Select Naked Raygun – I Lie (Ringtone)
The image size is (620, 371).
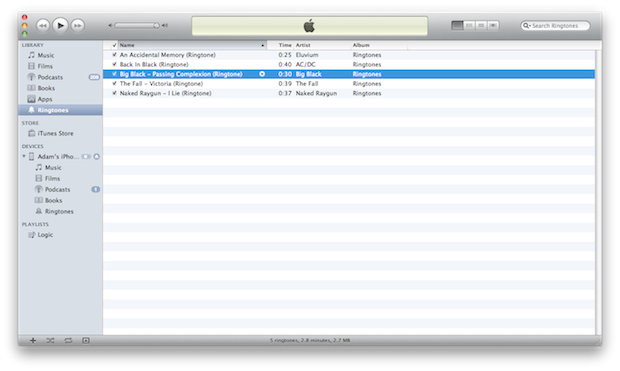point(166,93)
